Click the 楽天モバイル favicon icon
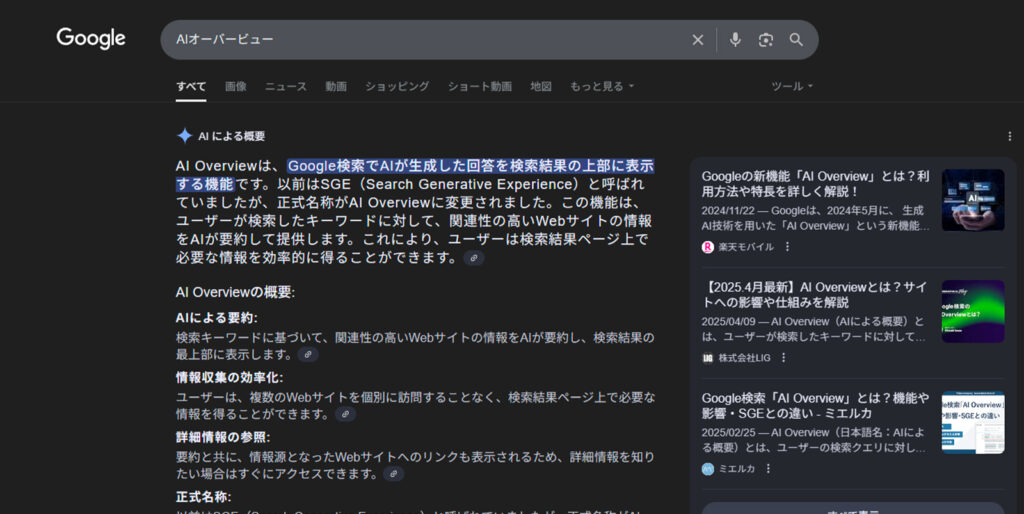 pyautogui.click(x=708, y=247)
